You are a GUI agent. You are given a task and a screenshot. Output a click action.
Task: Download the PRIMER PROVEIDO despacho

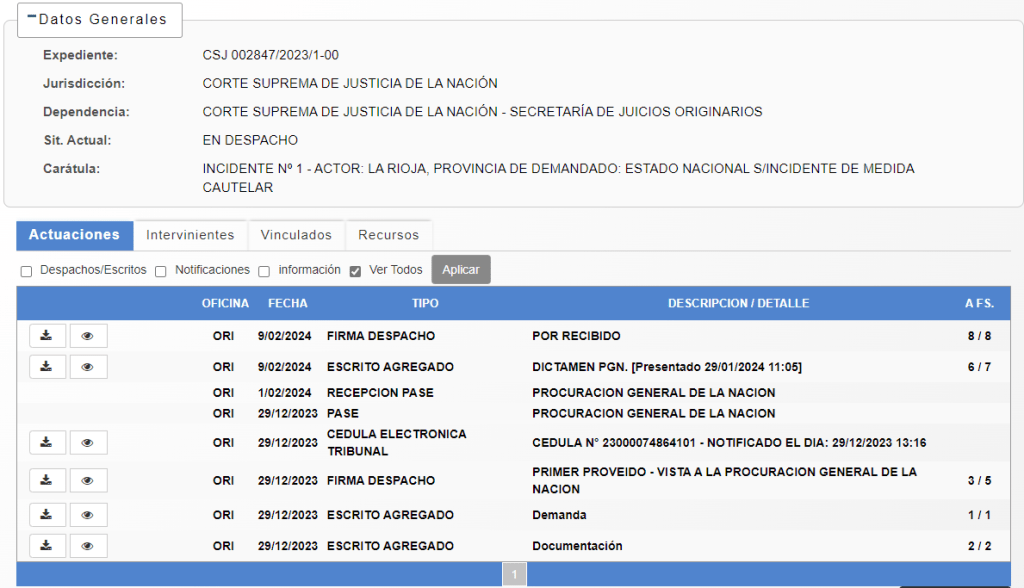(47, 480)
